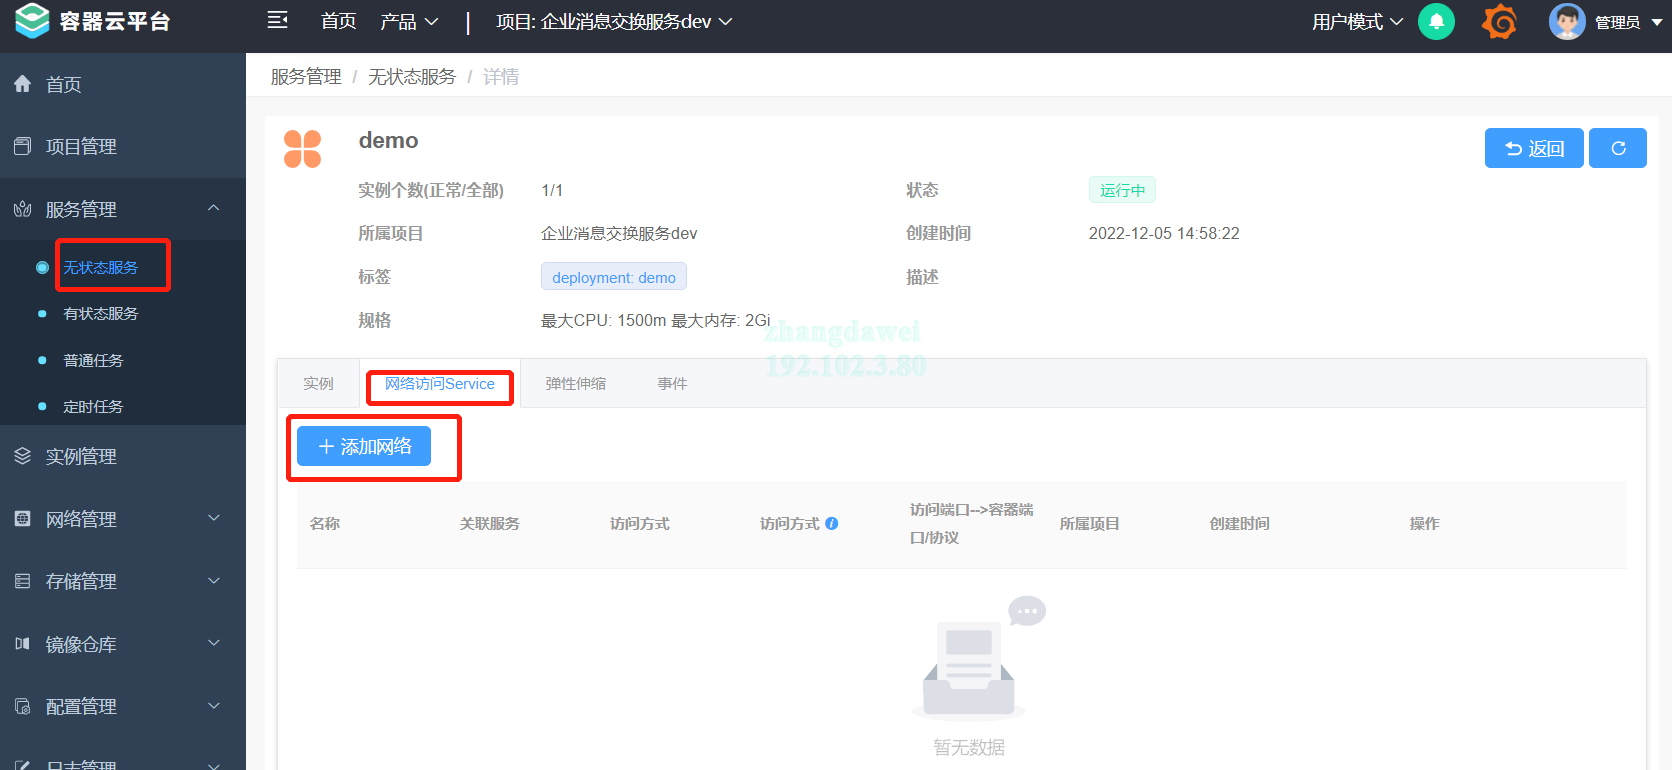Switch to the 实例 tab
This screenshot has width=1672, height=770.
(318, 383)
